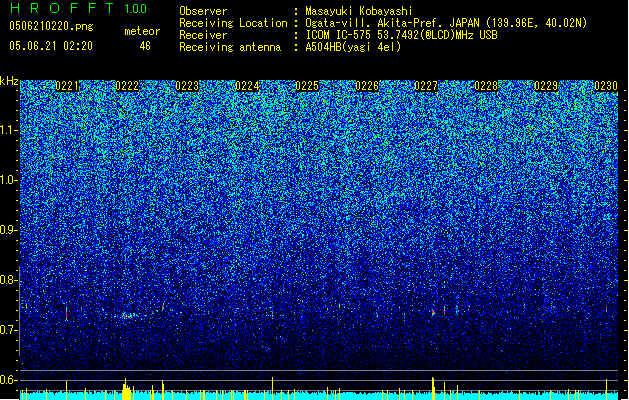
Task: Click the 0.8 kHz axis tick label
Action: click(9, 280)
